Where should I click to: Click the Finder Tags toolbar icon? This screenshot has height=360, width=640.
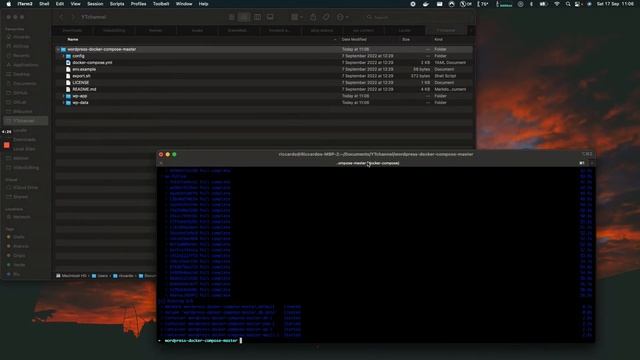(x=326, y=17)
